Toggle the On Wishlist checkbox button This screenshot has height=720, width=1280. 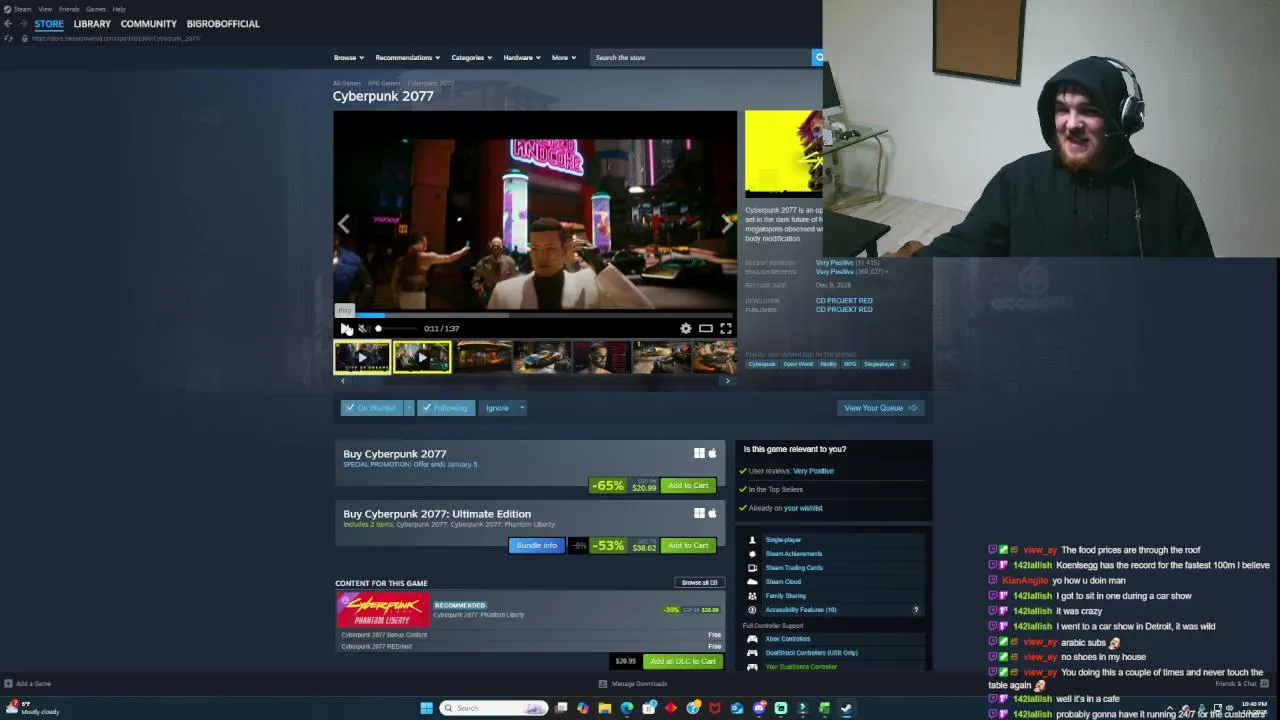(x=370, y=407)
